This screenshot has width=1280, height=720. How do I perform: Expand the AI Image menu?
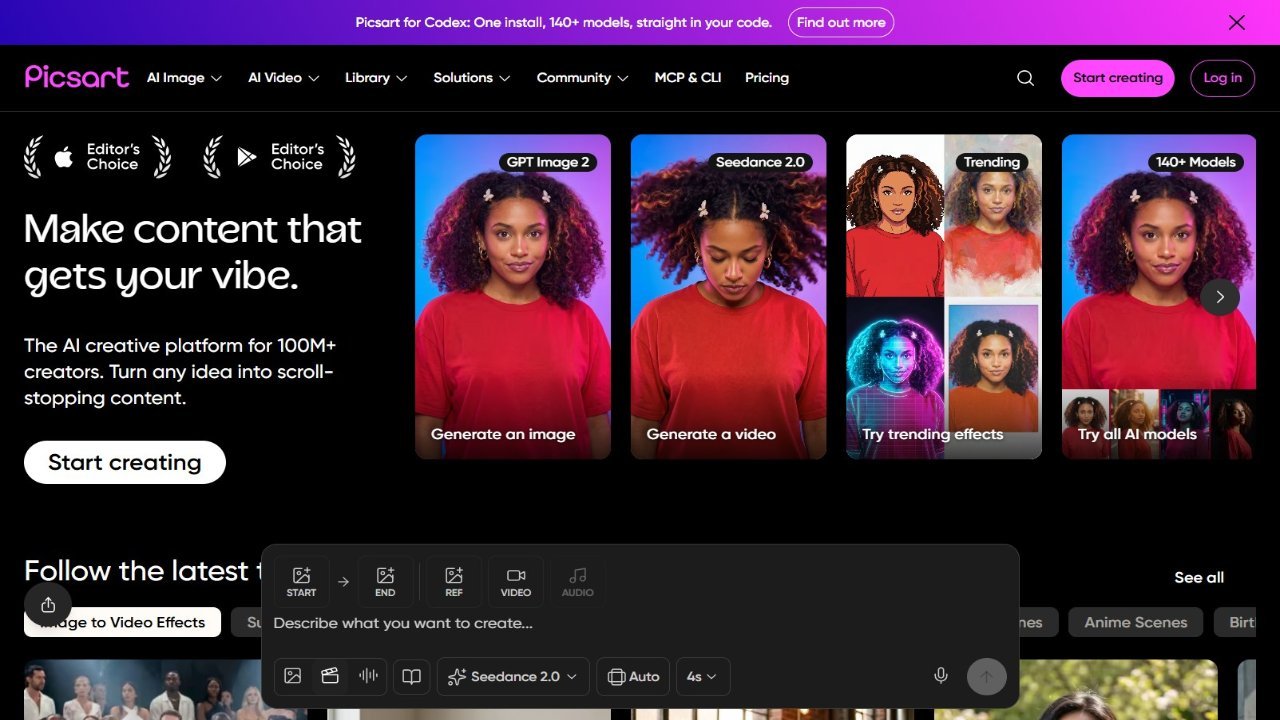(185, 78)
